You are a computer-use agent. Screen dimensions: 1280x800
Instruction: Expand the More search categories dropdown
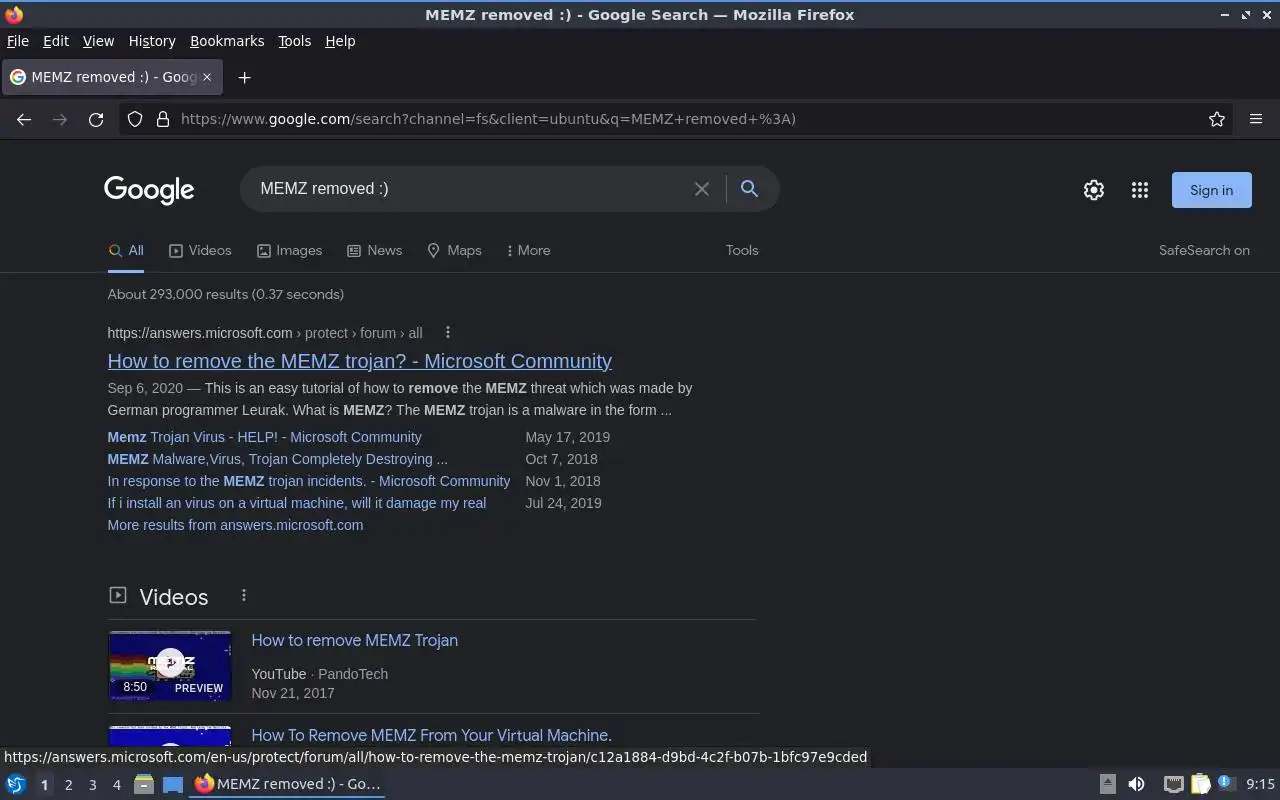tap(528, 250)
